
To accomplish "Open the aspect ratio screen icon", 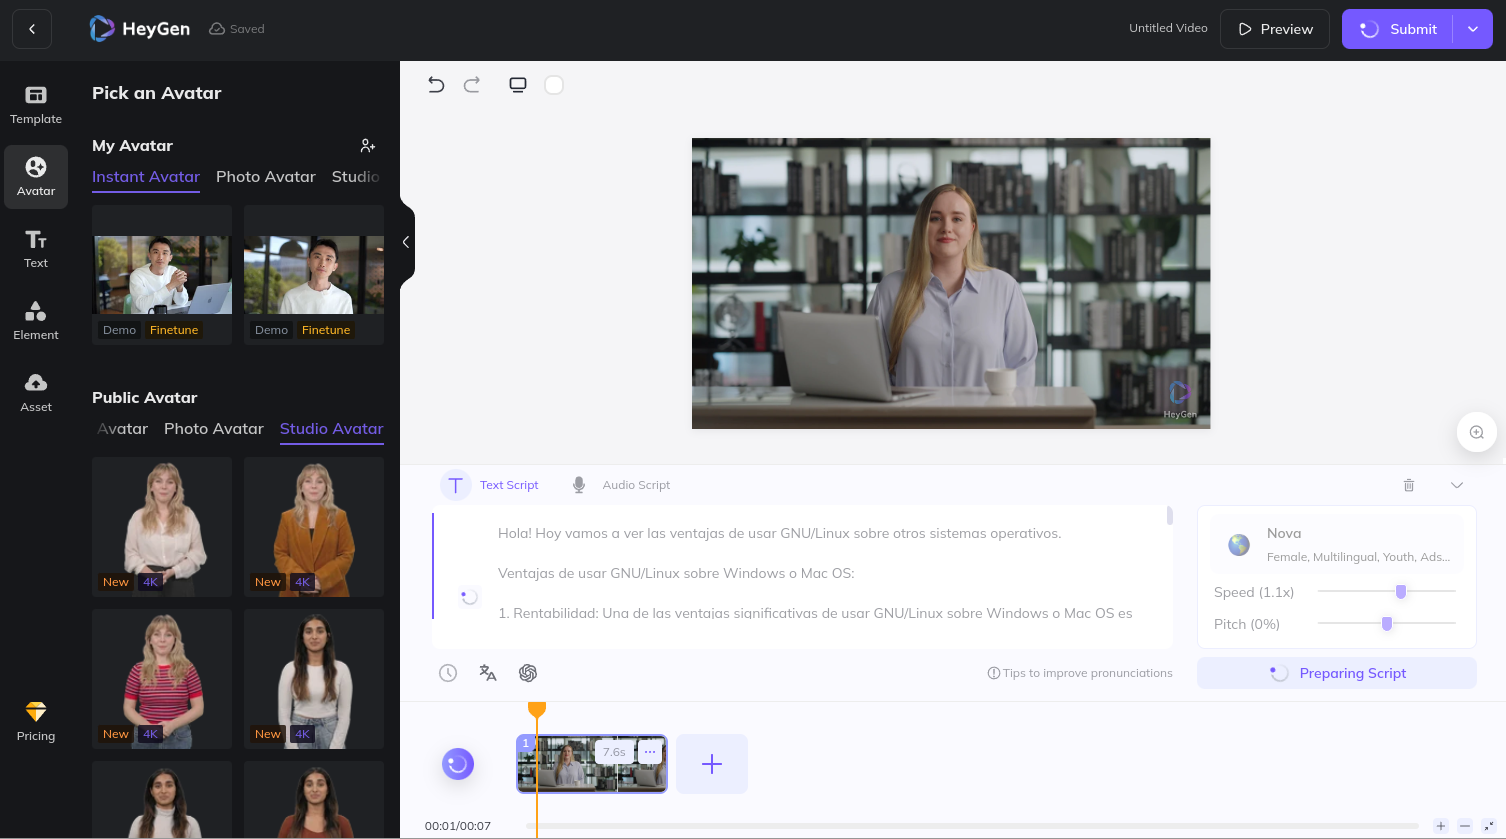I will (517, 85).
